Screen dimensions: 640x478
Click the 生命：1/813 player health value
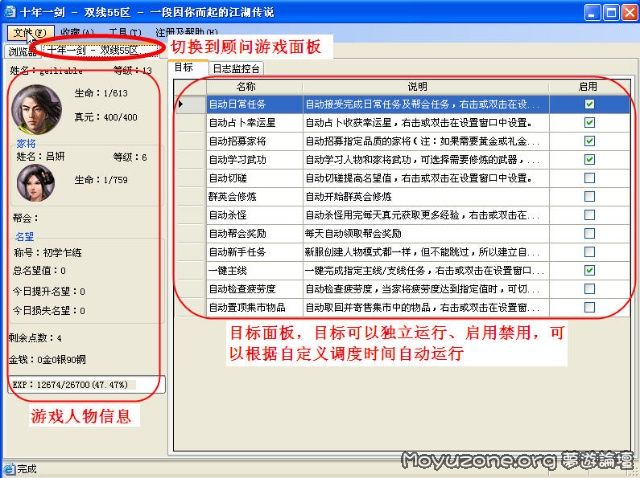tap(101, 93)
